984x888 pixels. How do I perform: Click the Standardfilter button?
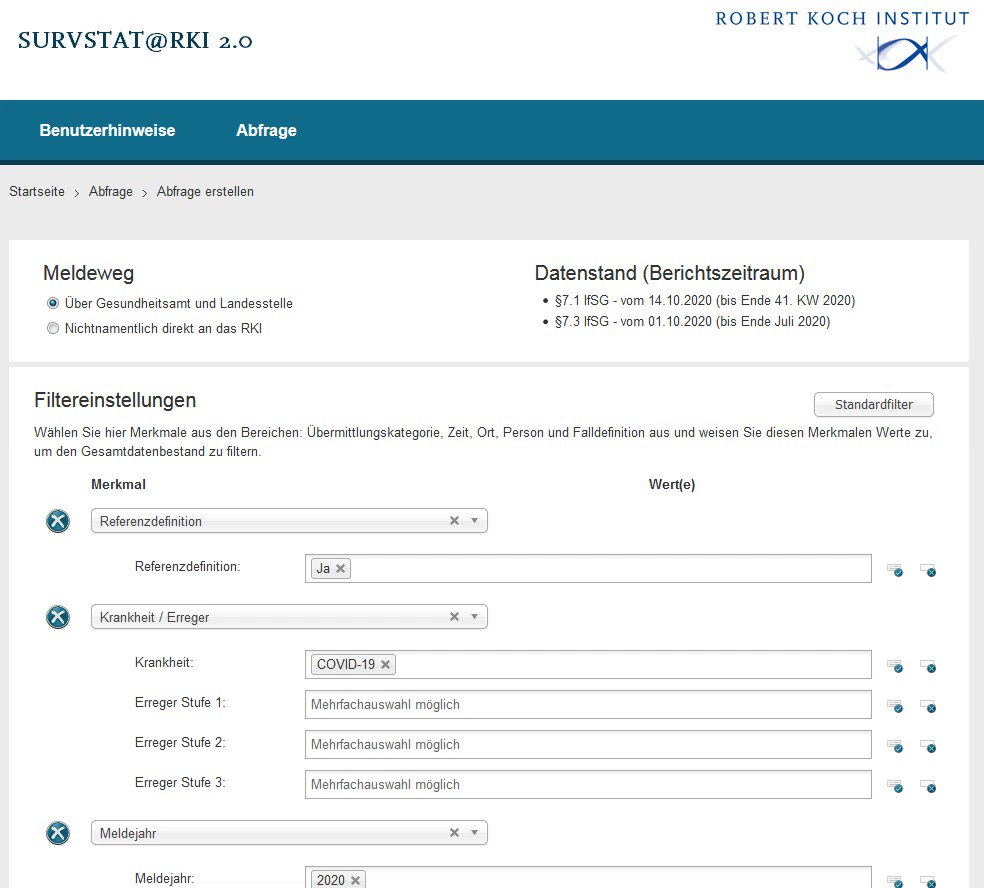tap(874, 405)
